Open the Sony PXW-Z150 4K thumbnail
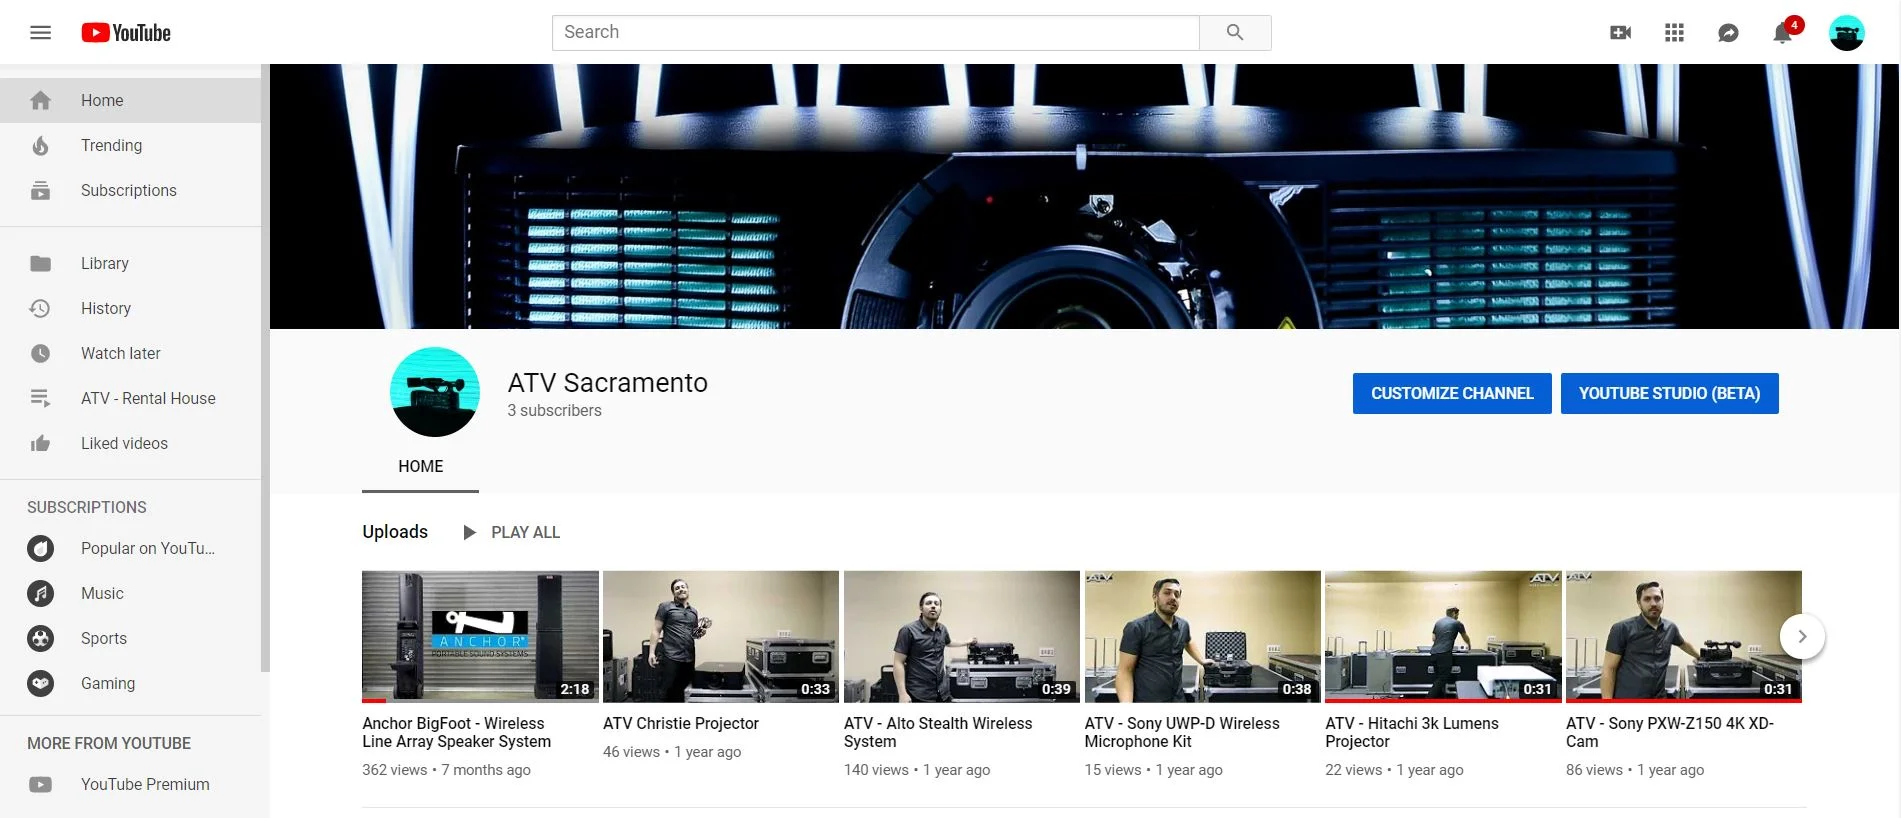Screen dimensions: 1901x818 tap(1684, 637)
